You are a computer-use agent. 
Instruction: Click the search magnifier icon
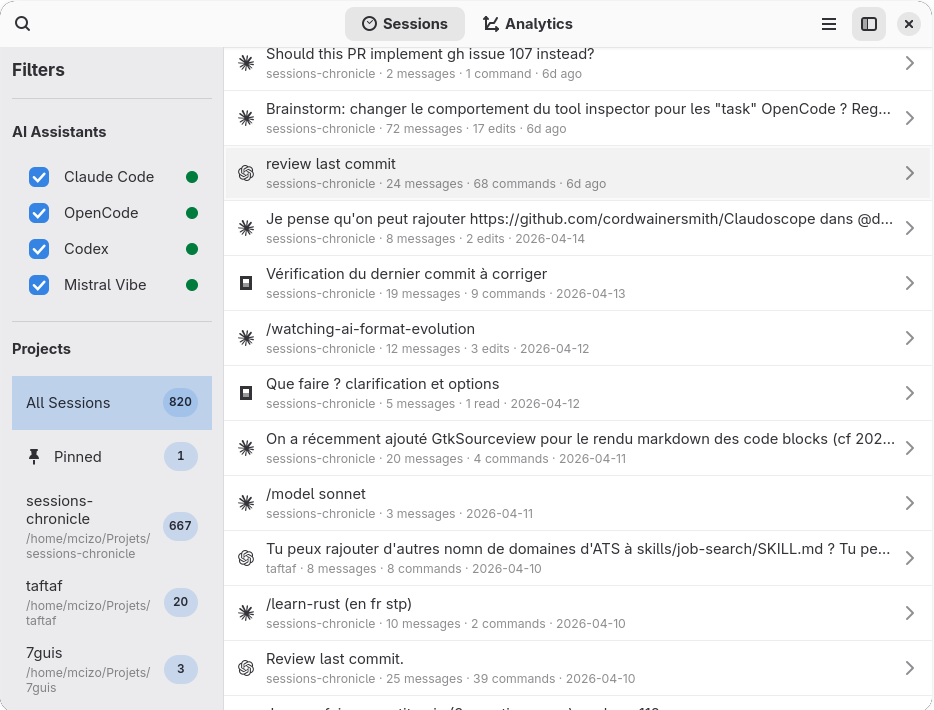(22, 22)
